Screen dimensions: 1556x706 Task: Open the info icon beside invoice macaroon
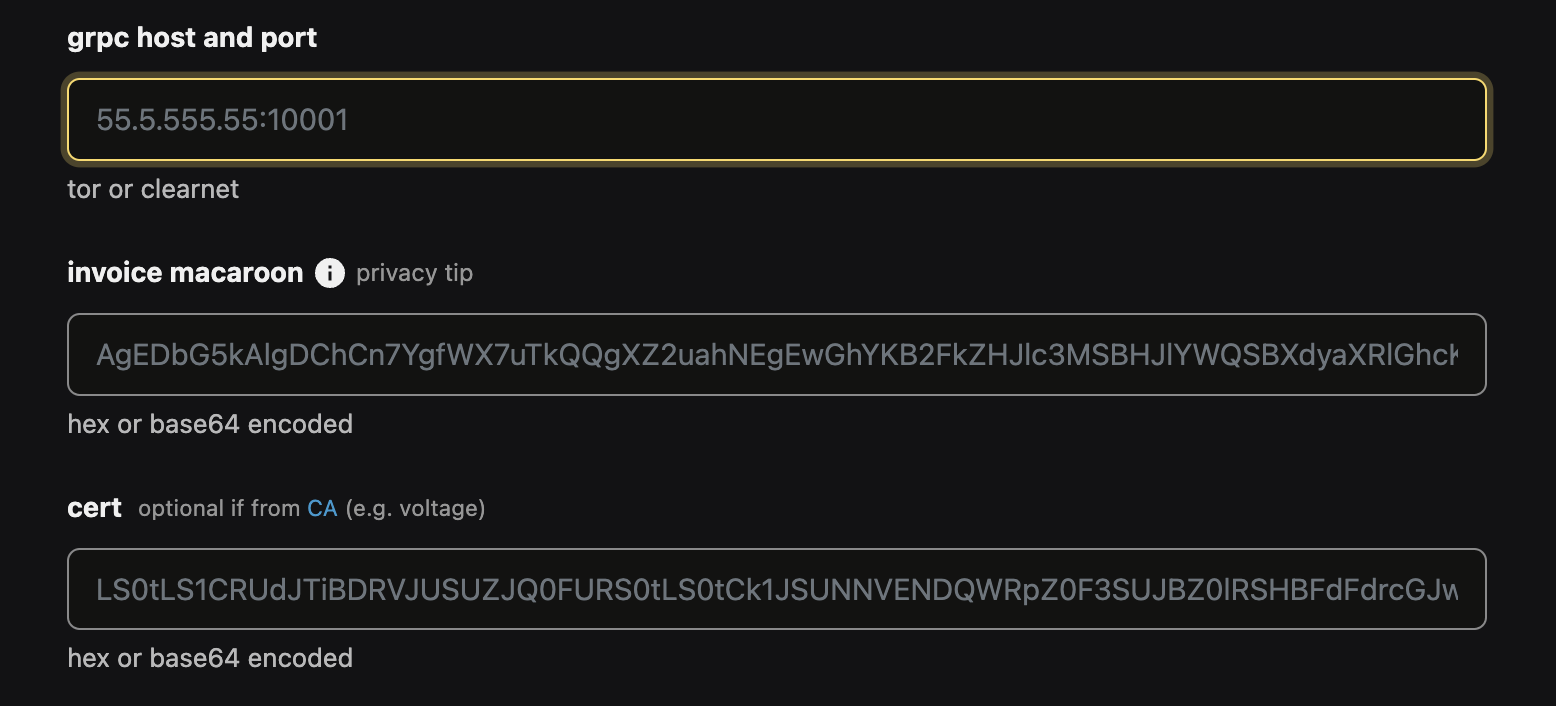point(330,273)
